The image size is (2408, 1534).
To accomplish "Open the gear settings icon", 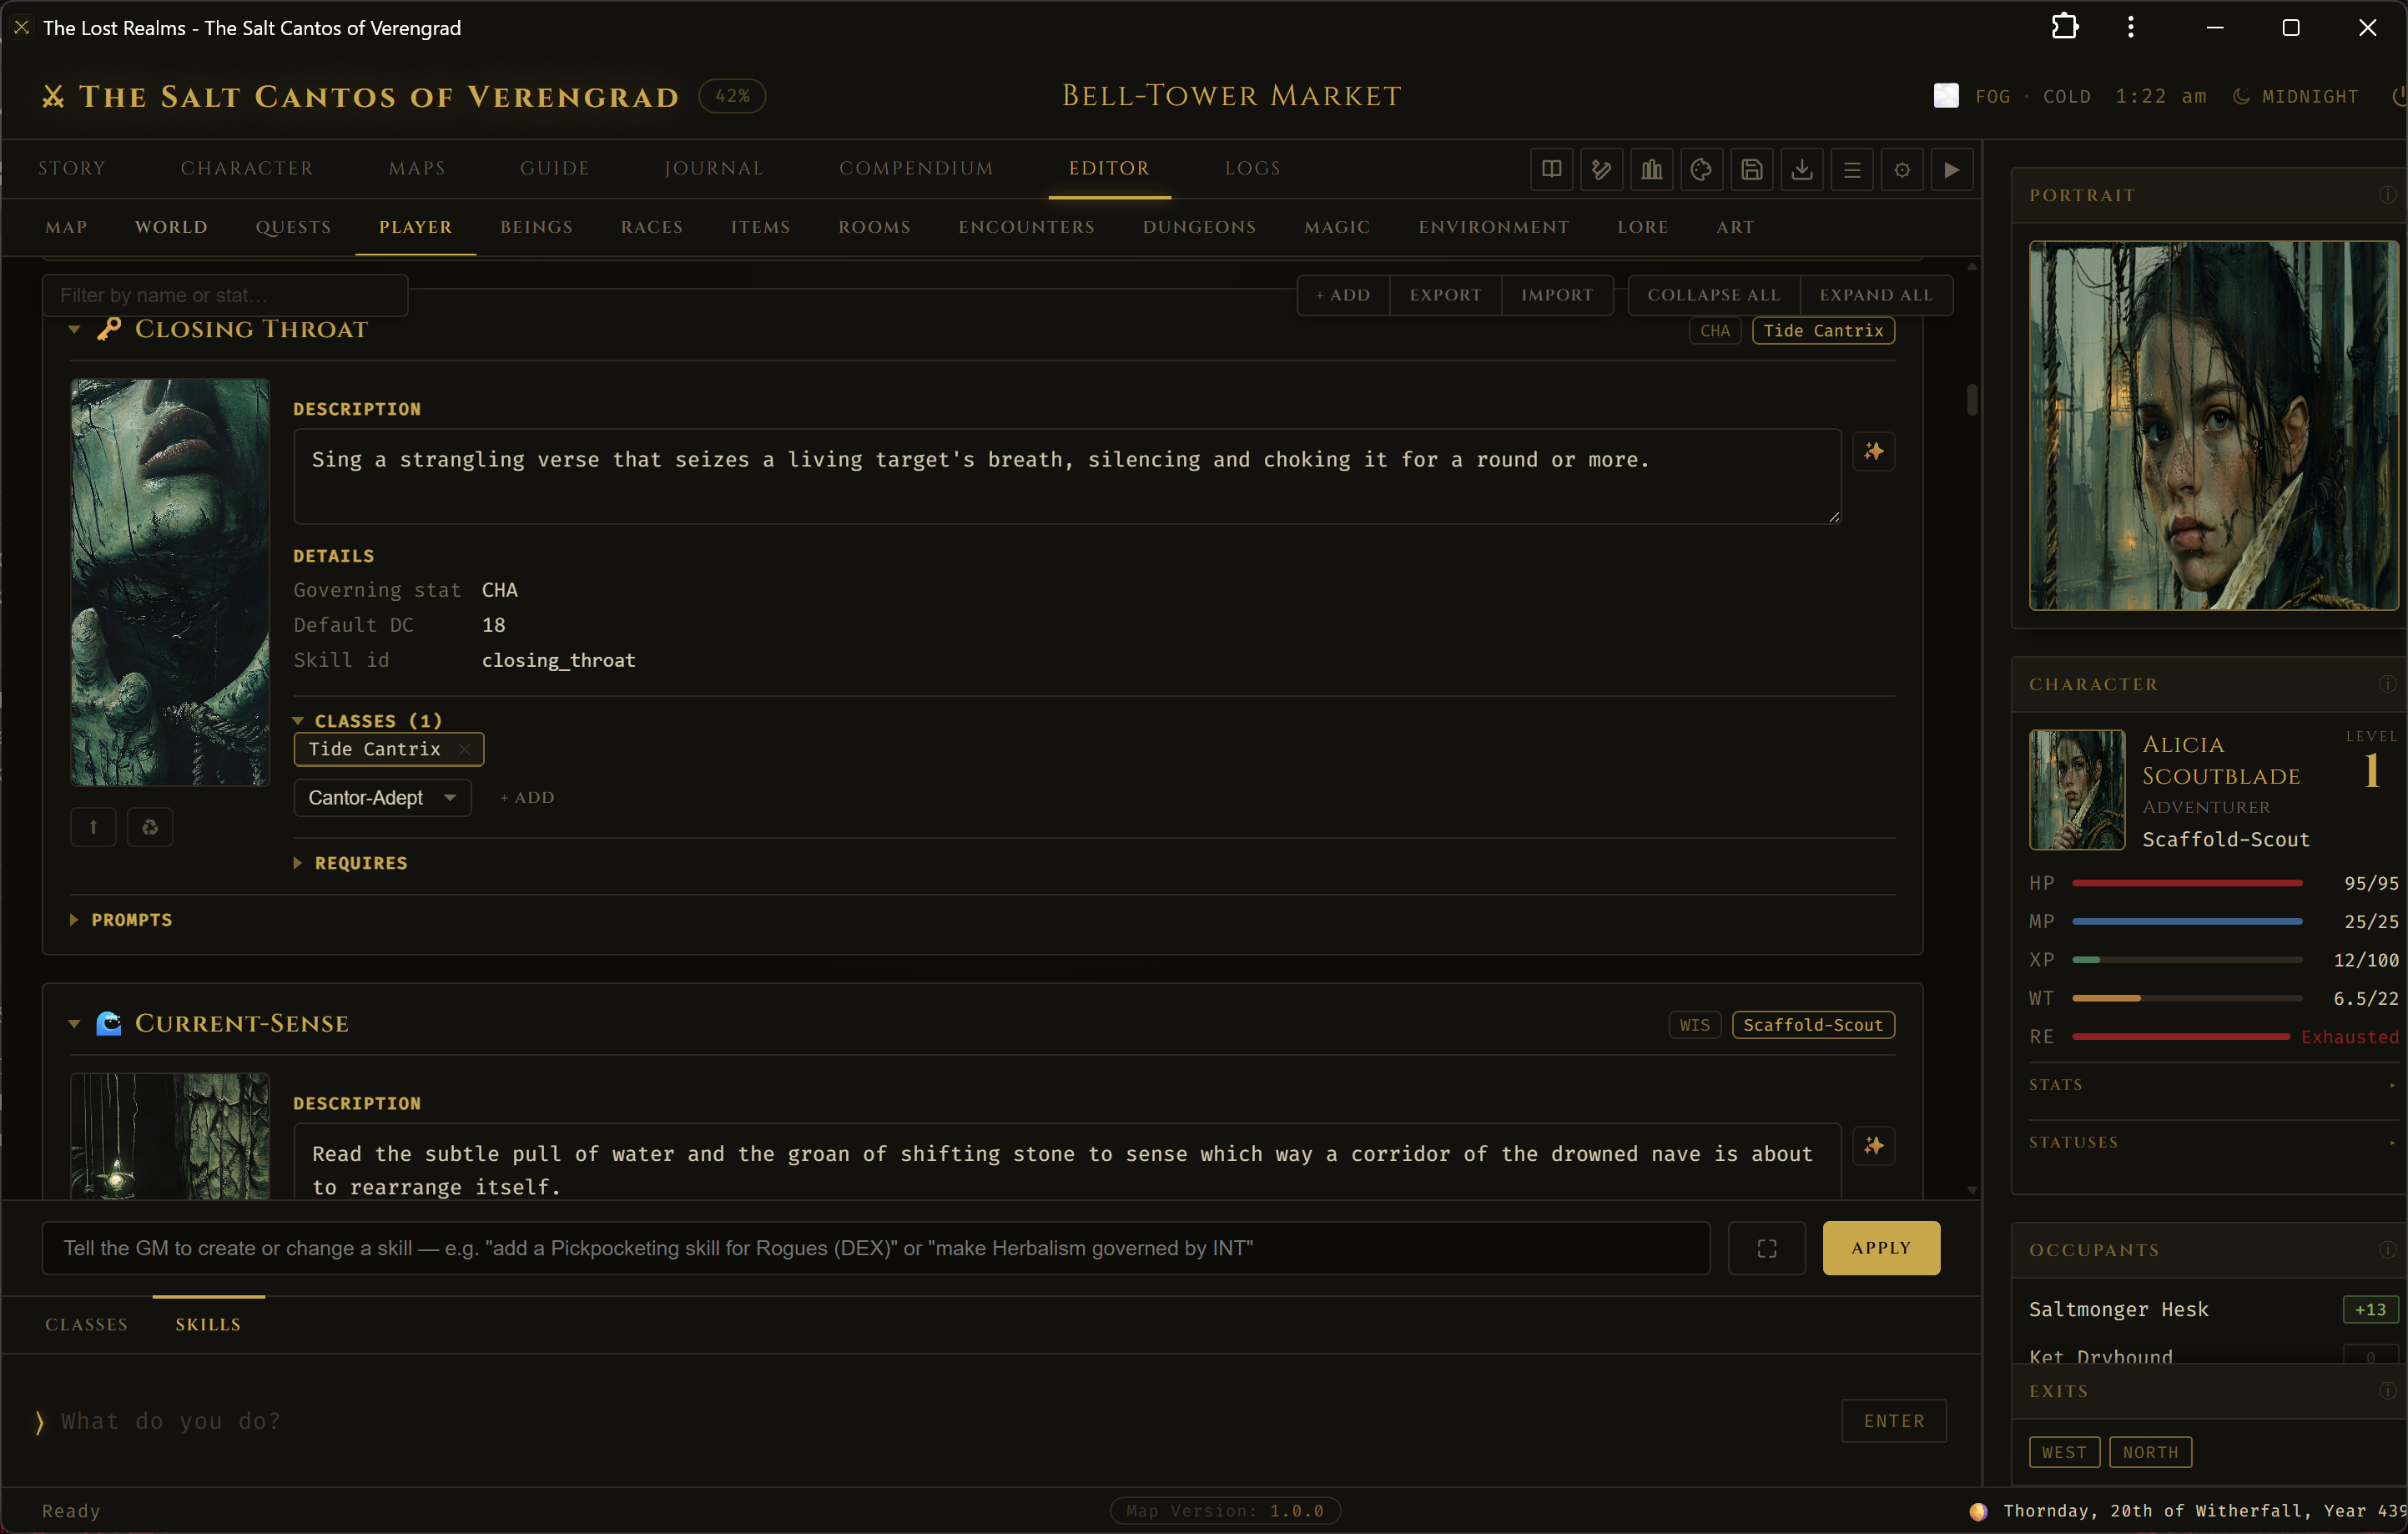I will coord(1901,169).
